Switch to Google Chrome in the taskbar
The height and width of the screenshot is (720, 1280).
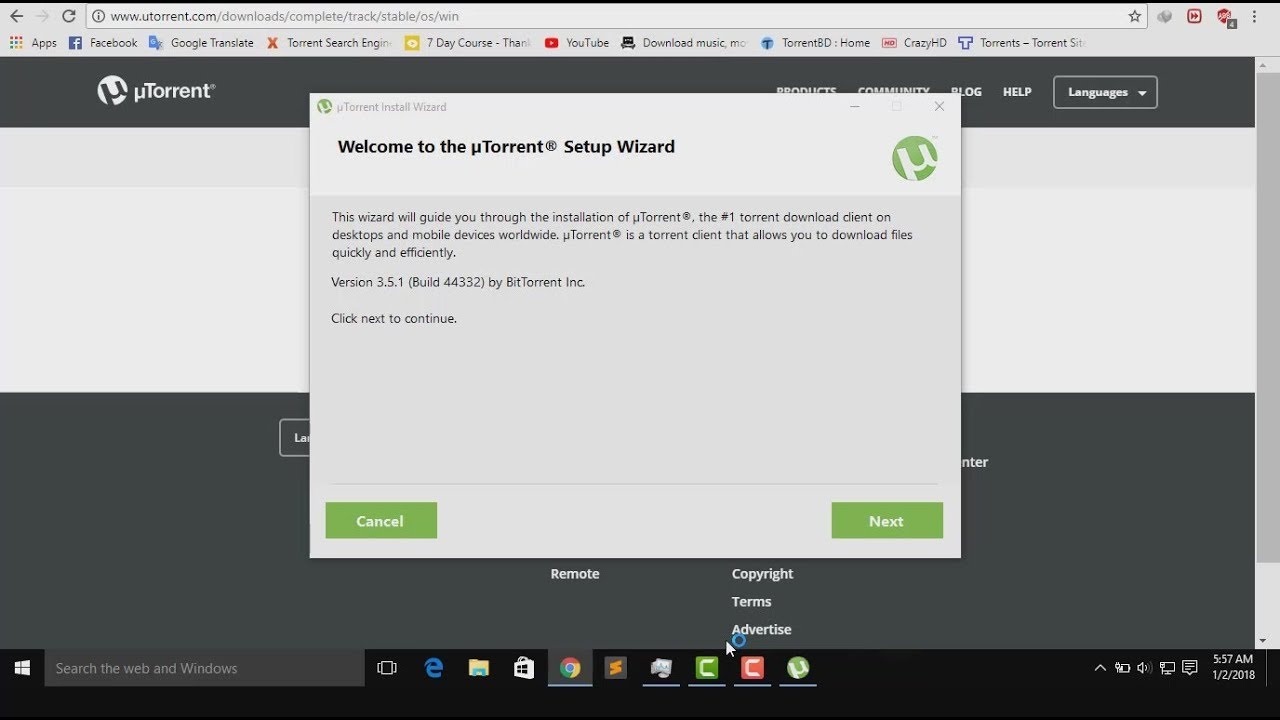pyautogui.click(x=570, y=668)
